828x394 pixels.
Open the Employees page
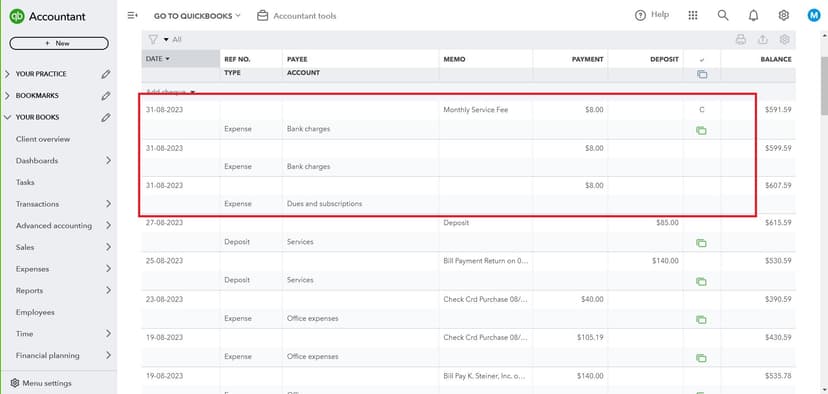coord(35,312)
